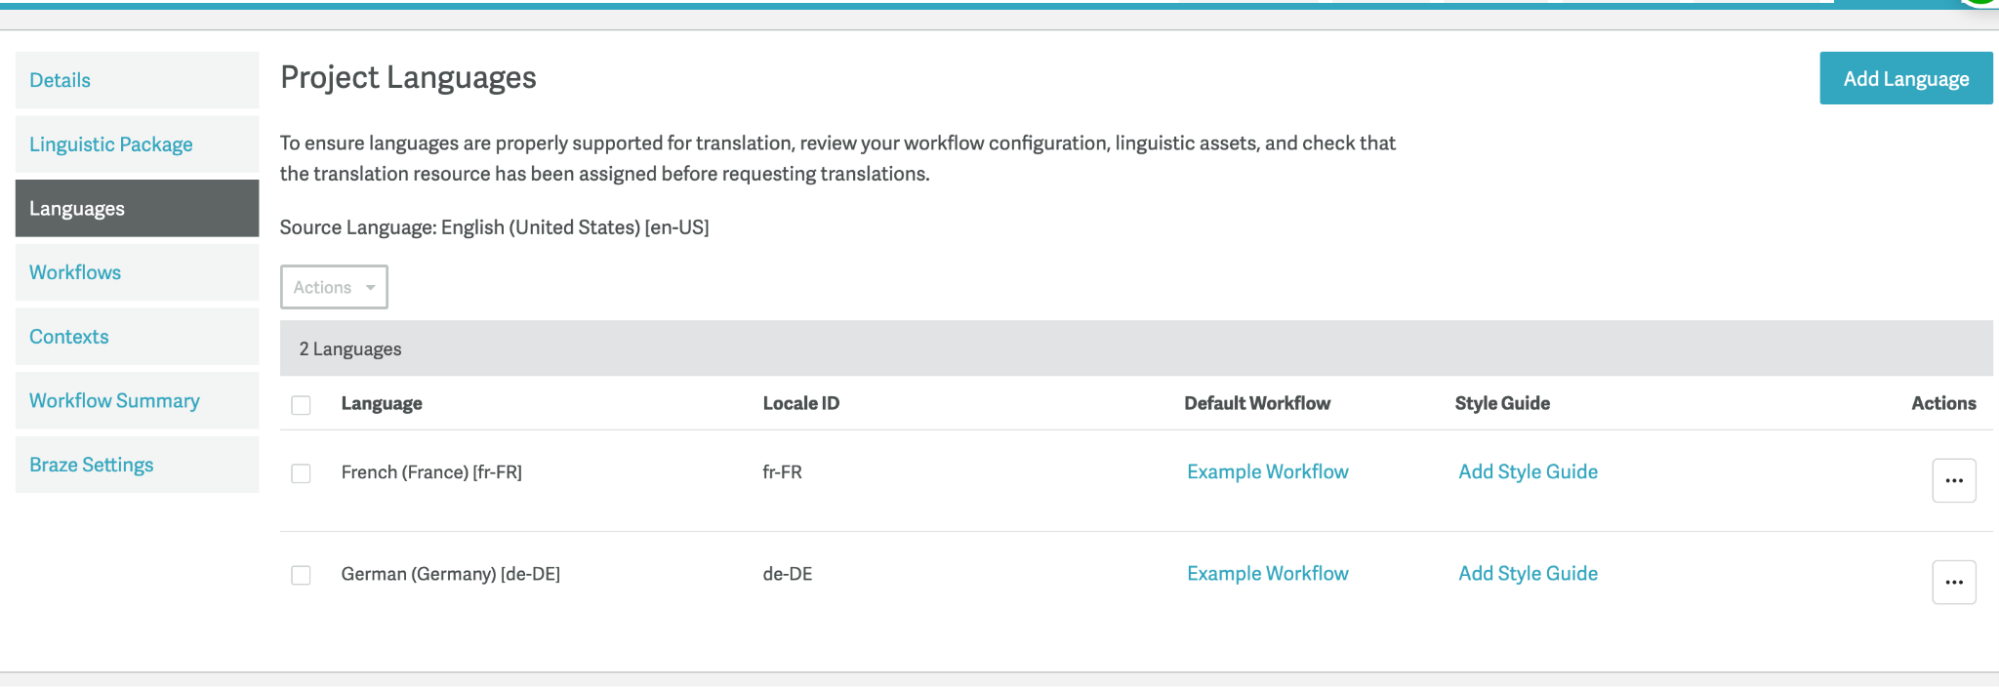Switch to the Workflows section
The height and width of the screenshot is (688, 1999).
75,272
